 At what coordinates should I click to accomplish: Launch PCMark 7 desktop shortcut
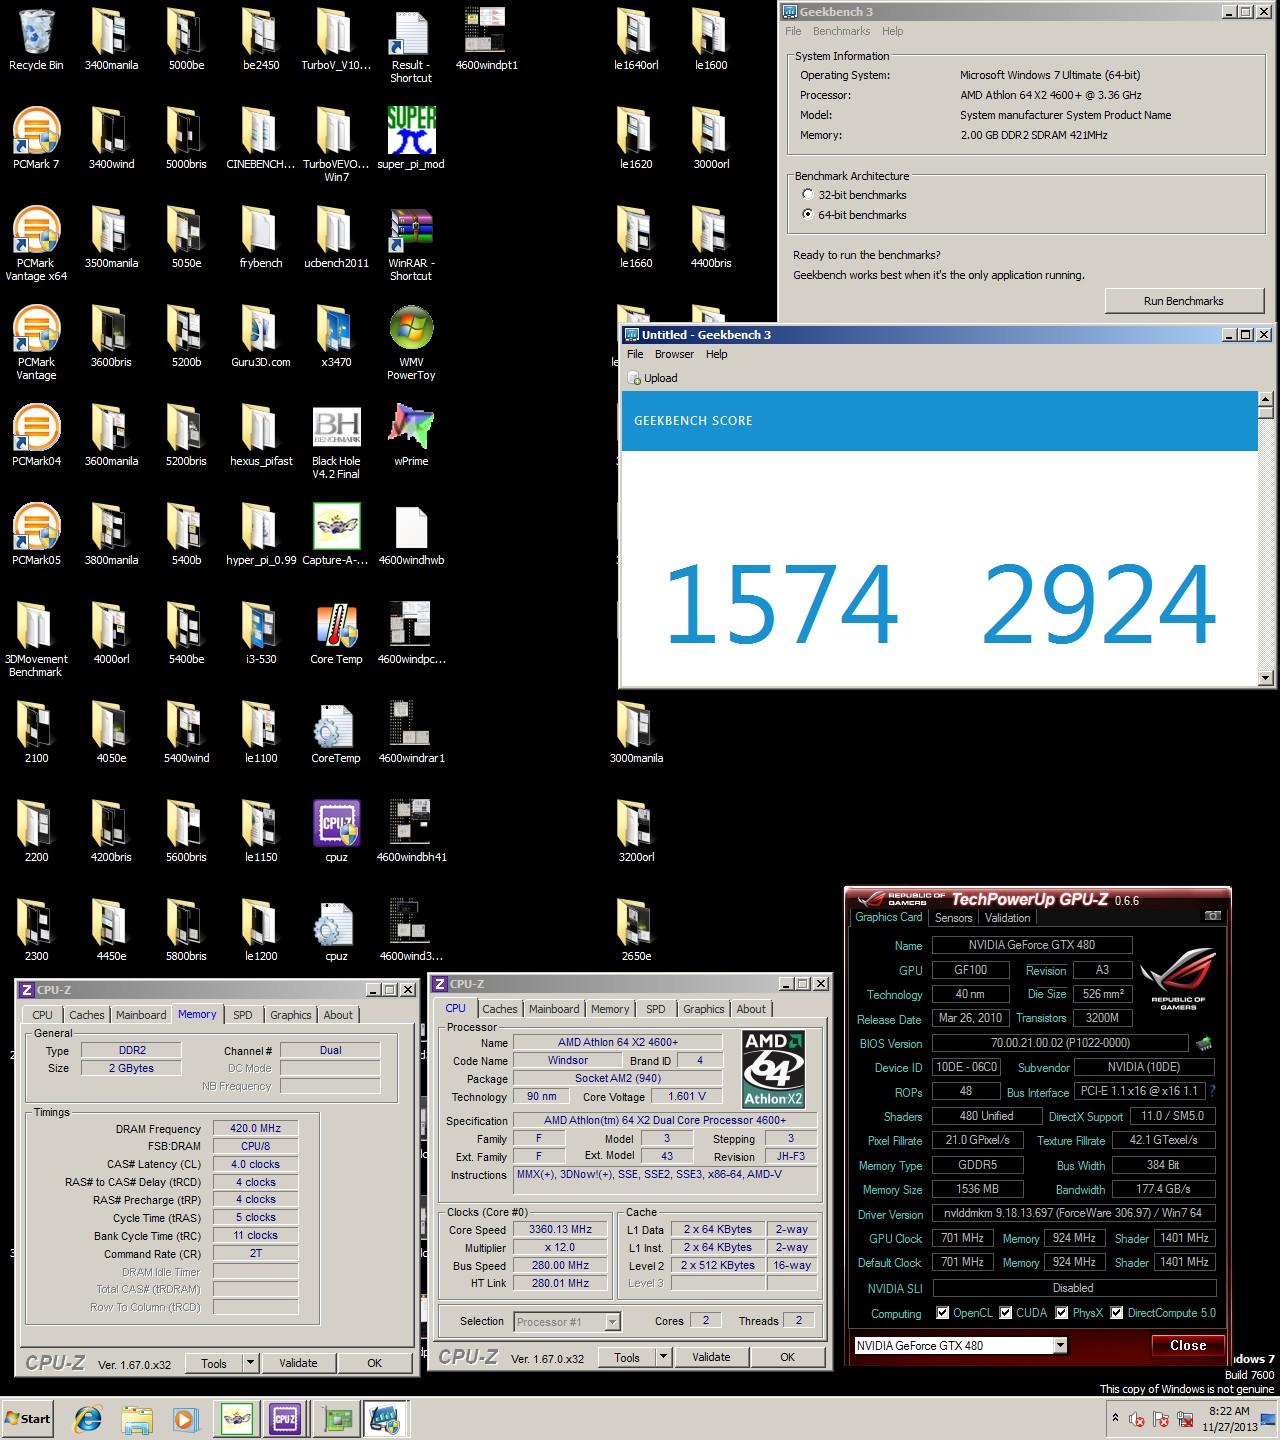pyautogui.click(x=36, y=139)
